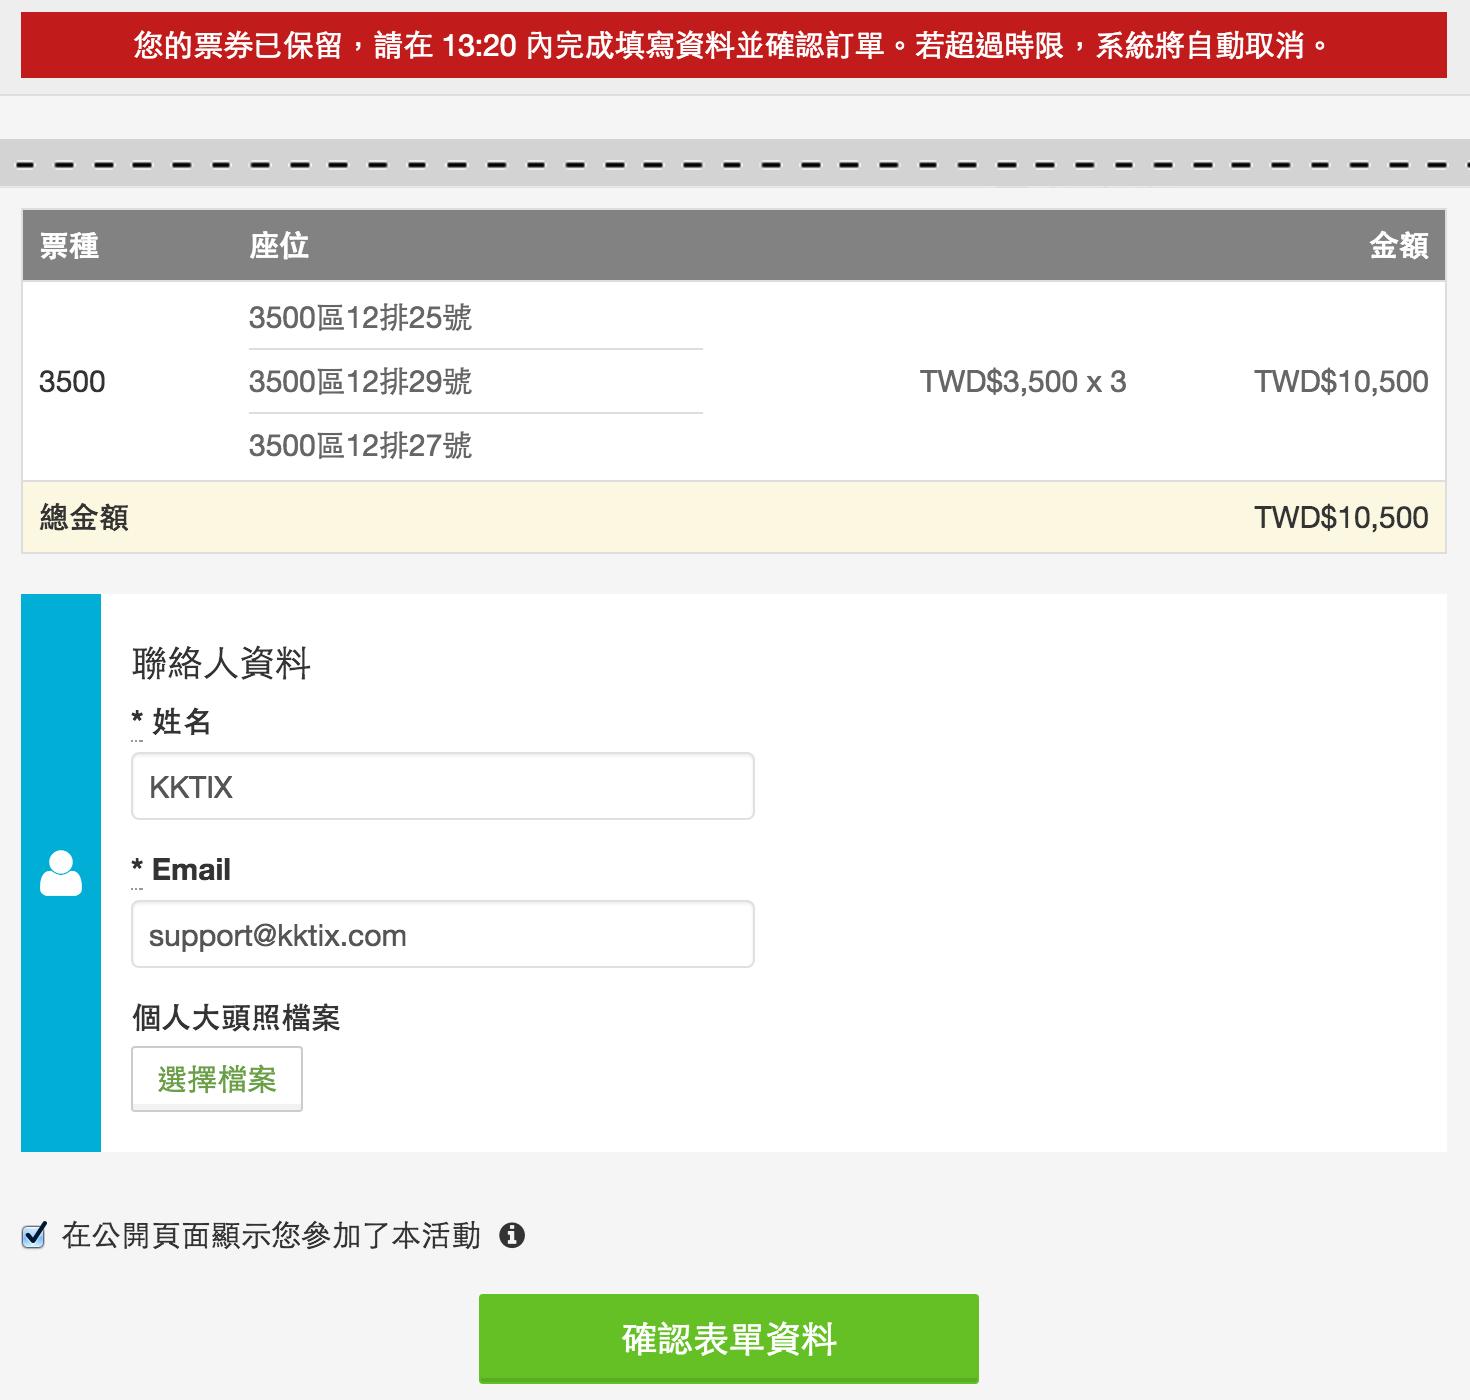Click the 姓名 name input containing KKTIX

441,787
